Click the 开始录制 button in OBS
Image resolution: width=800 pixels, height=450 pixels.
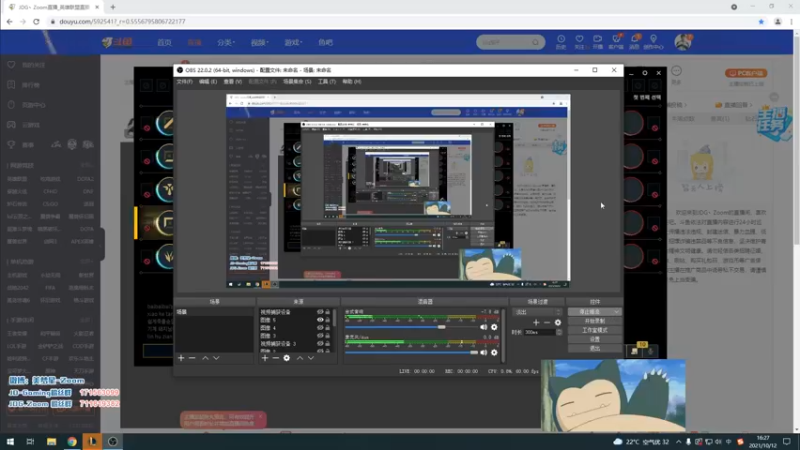594,321
